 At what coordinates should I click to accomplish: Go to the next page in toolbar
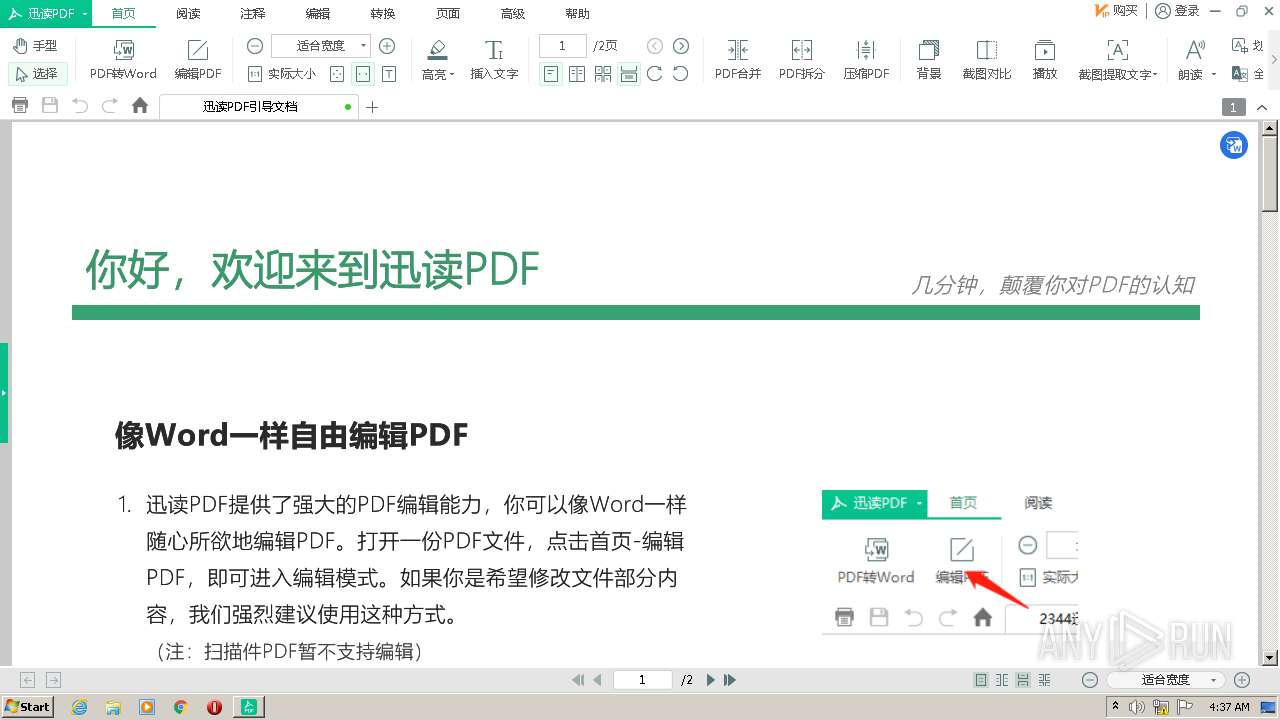[681, 46]
